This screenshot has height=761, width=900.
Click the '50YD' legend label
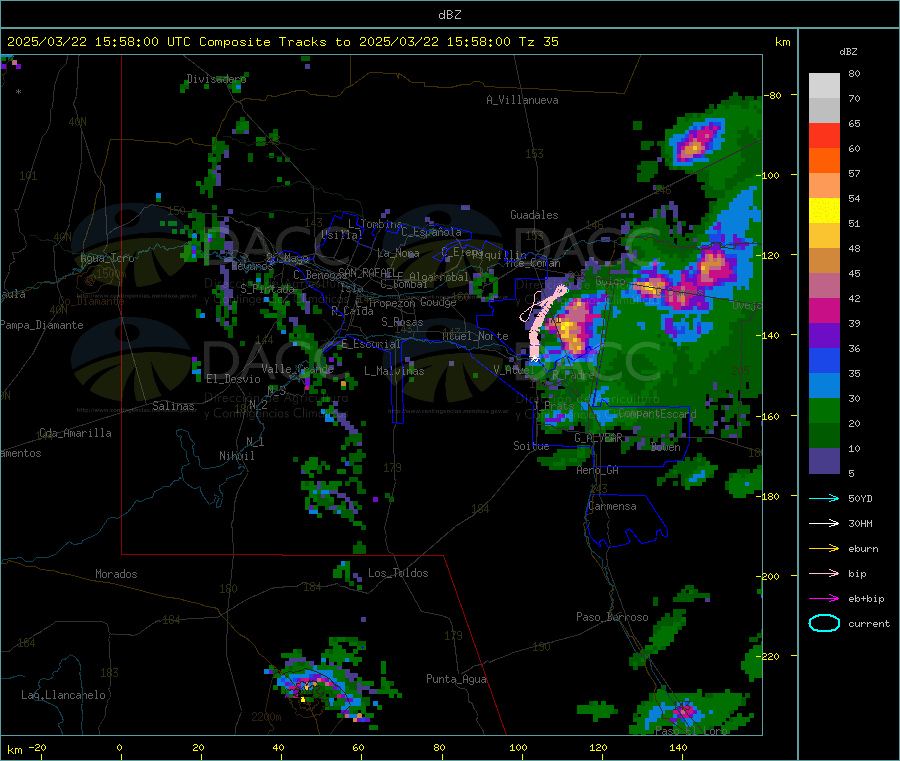coord(860,498)
